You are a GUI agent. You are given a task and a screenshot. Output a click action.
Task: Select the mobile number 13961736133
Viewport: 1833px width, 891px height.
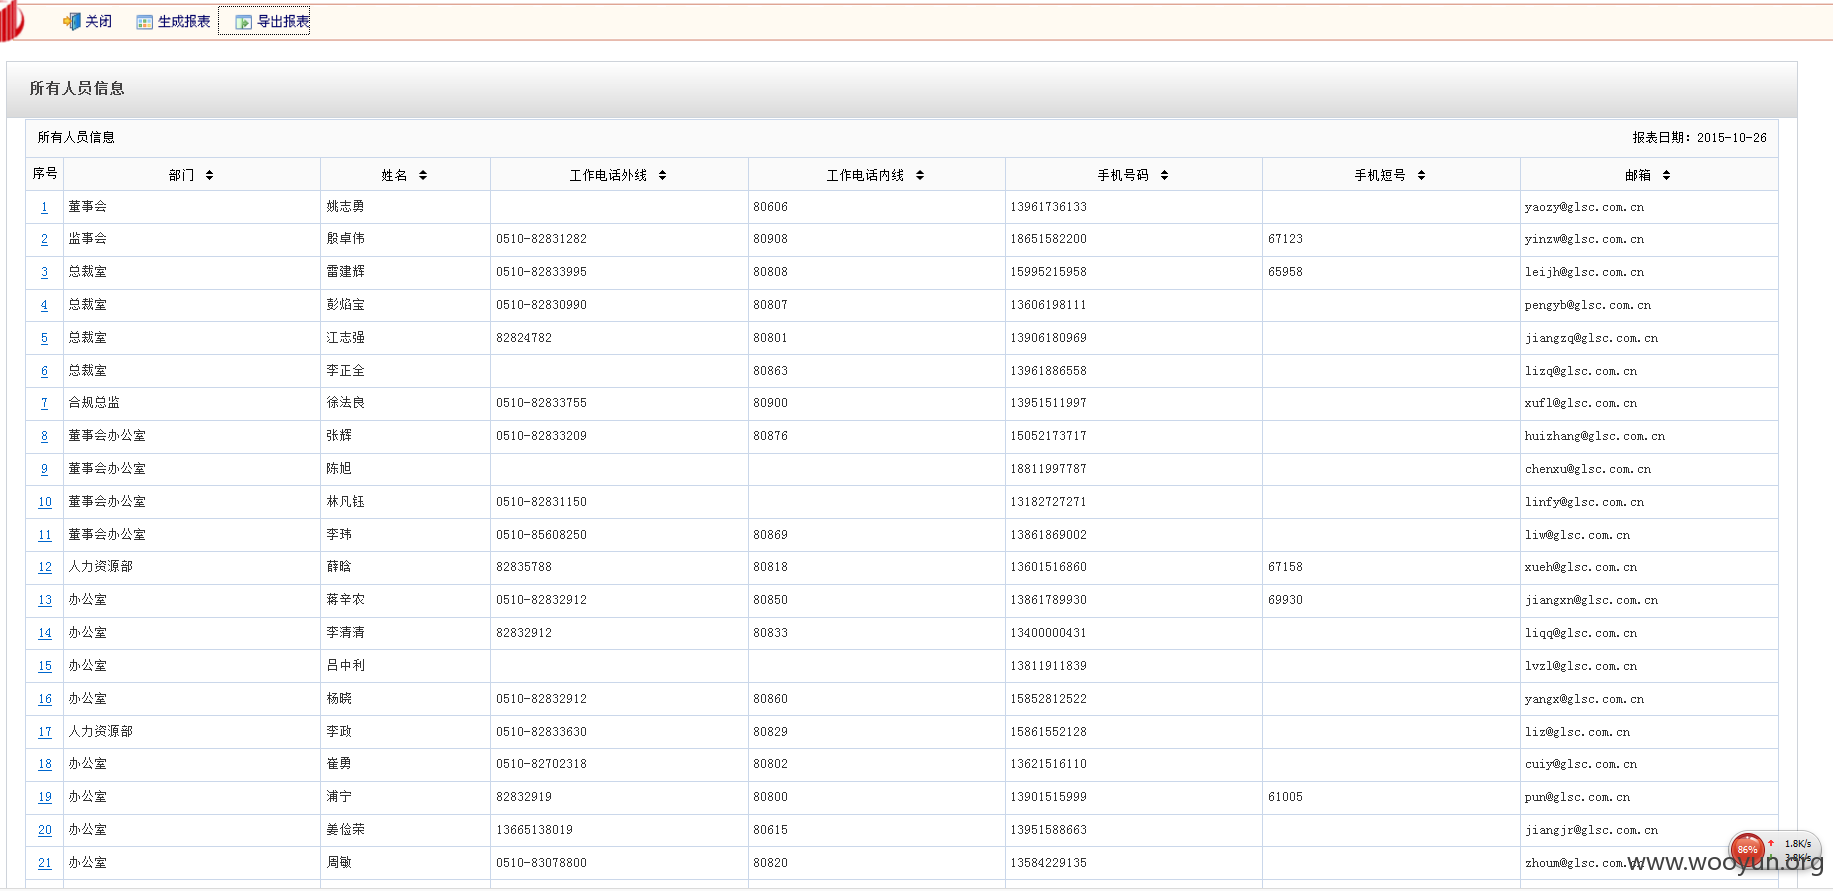1049,207
